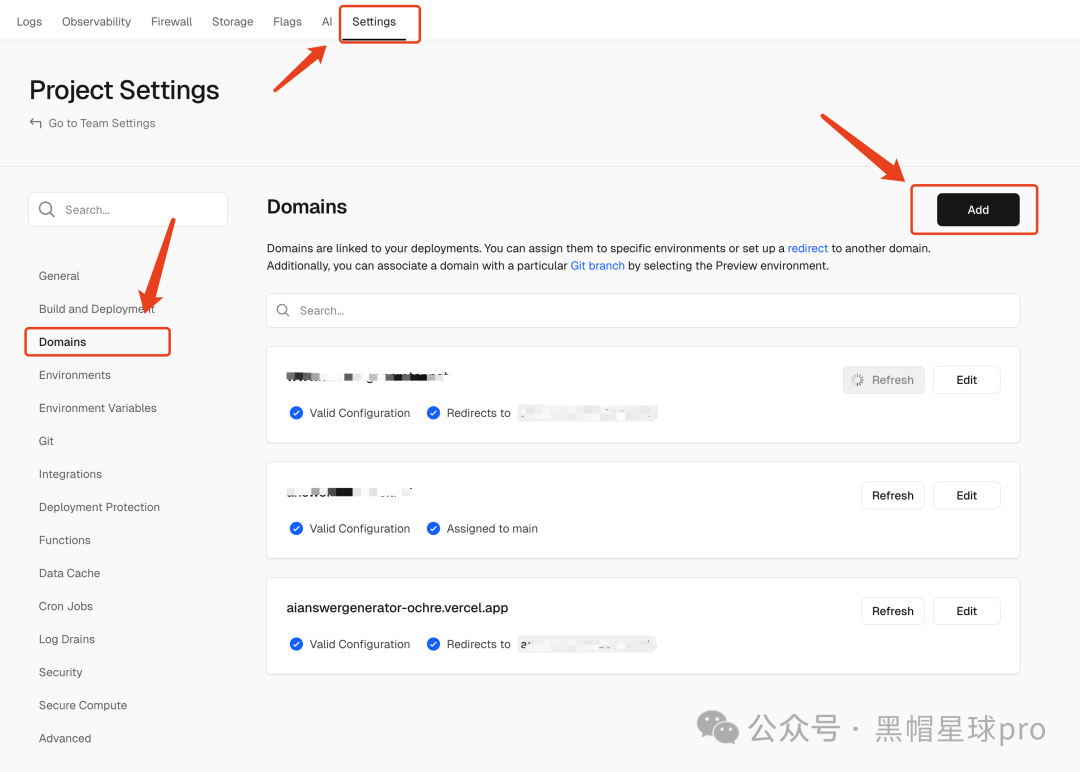Click the back arrow beside Go to Team Settings
This screenshot has height=772, width=1080.
click(x=35, y=123)
